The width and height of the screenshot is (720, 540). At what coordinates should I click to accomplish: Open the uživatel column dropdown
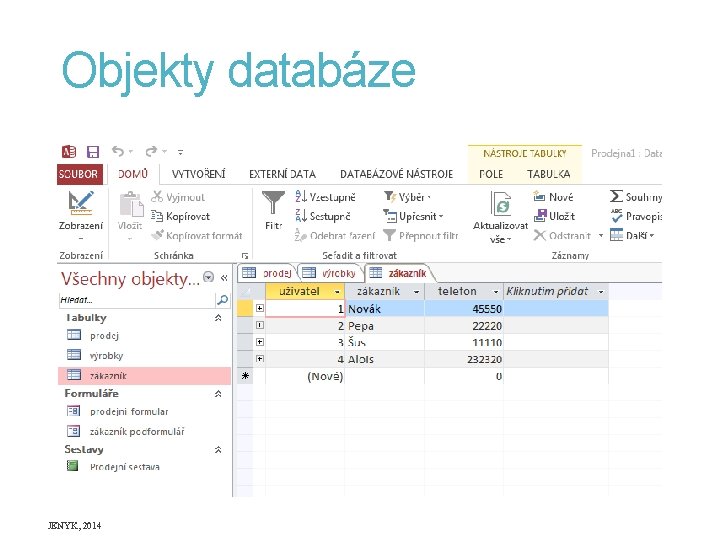tap(338, 292)
